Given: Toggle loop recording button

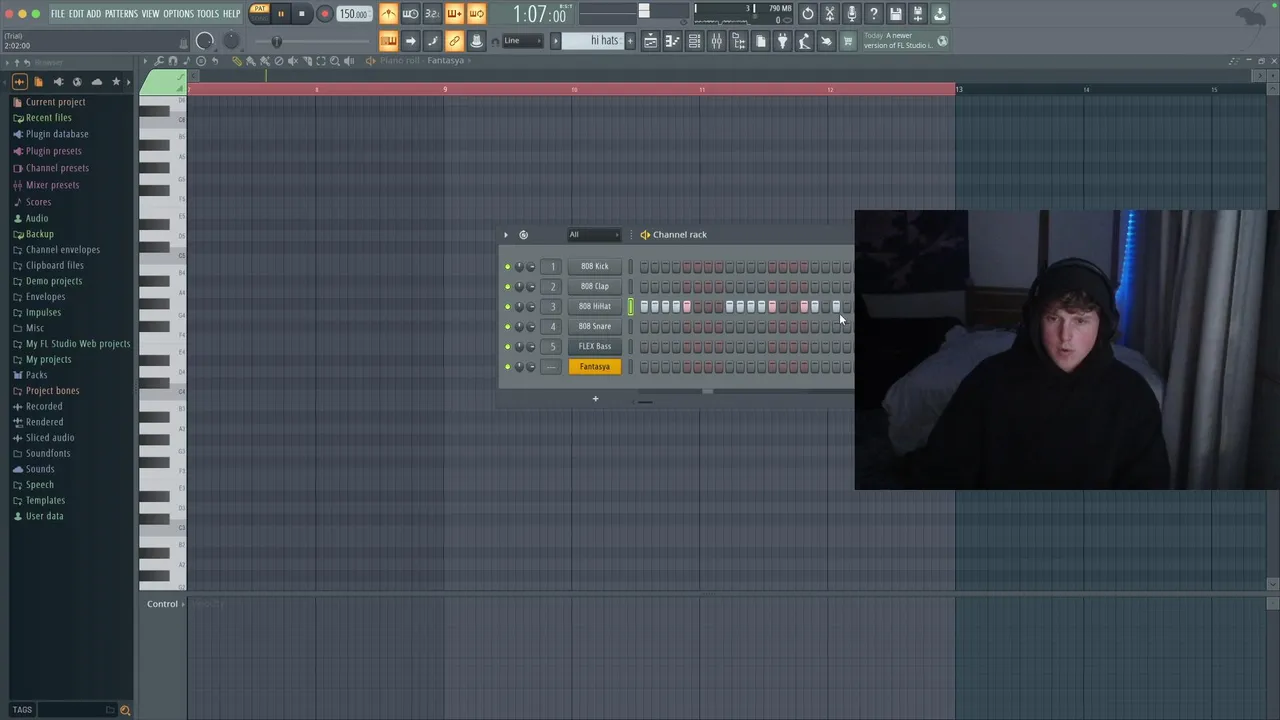Looking at the screenshot, I should [476, 14].
